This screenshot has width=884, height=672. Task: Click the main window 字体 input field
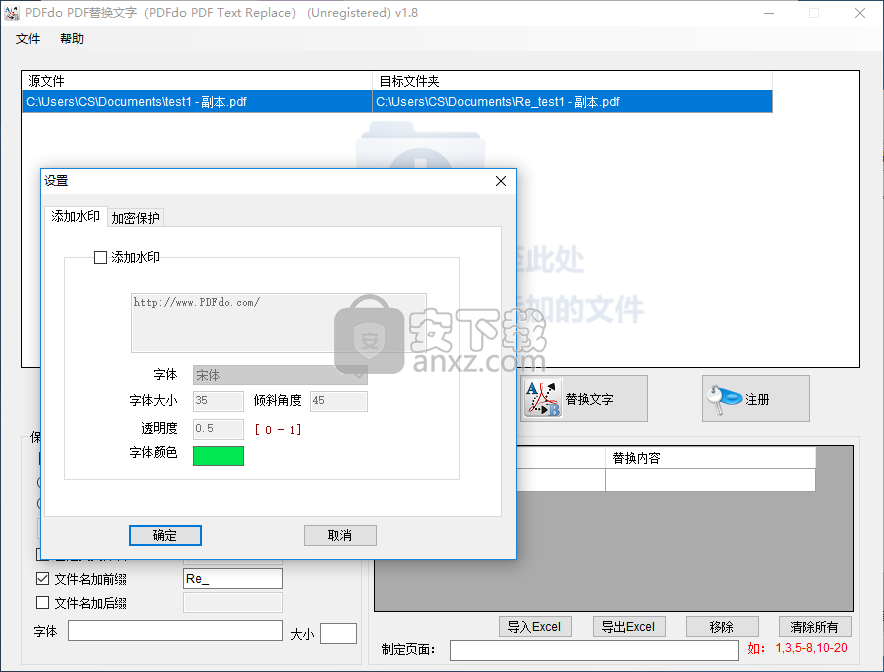pos(175,631)
